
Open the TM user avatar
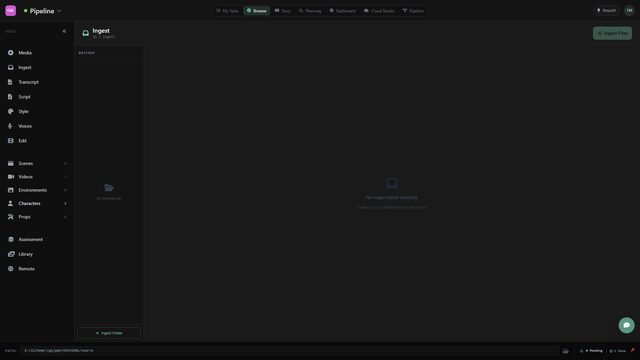[629, 11]
